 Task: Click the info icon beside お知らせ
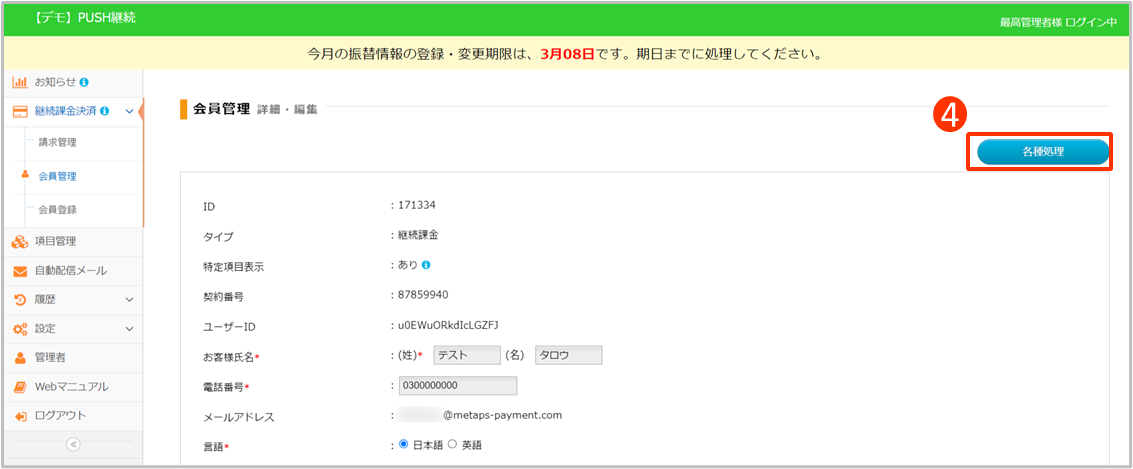pyautogui.click(x=84, y=82)
